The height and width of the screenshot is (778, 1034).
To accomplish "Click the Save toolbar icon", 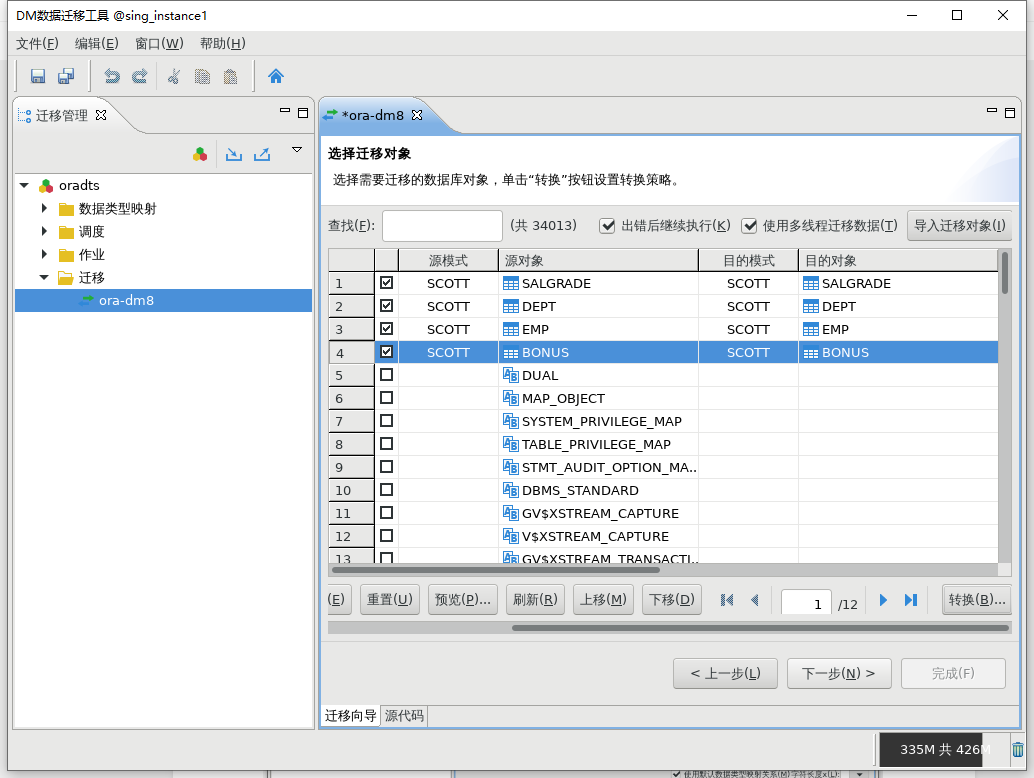I will click(x=37, y=76).
